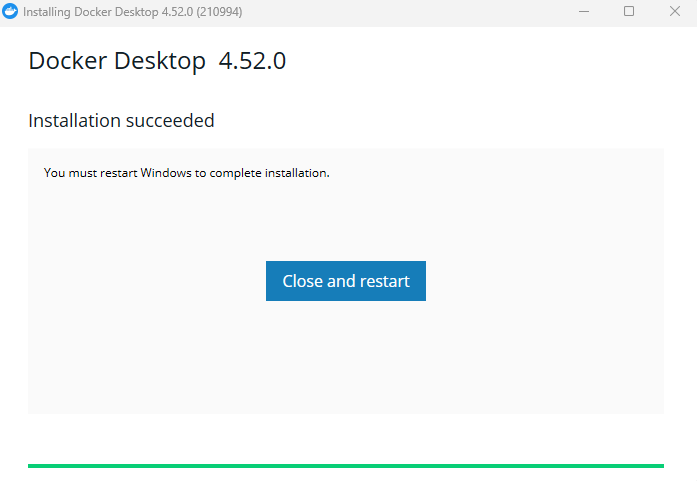Close the installer using the X button
Image resolution: width=697 pixels, height=481 pixels.
[x=675, y=12]
